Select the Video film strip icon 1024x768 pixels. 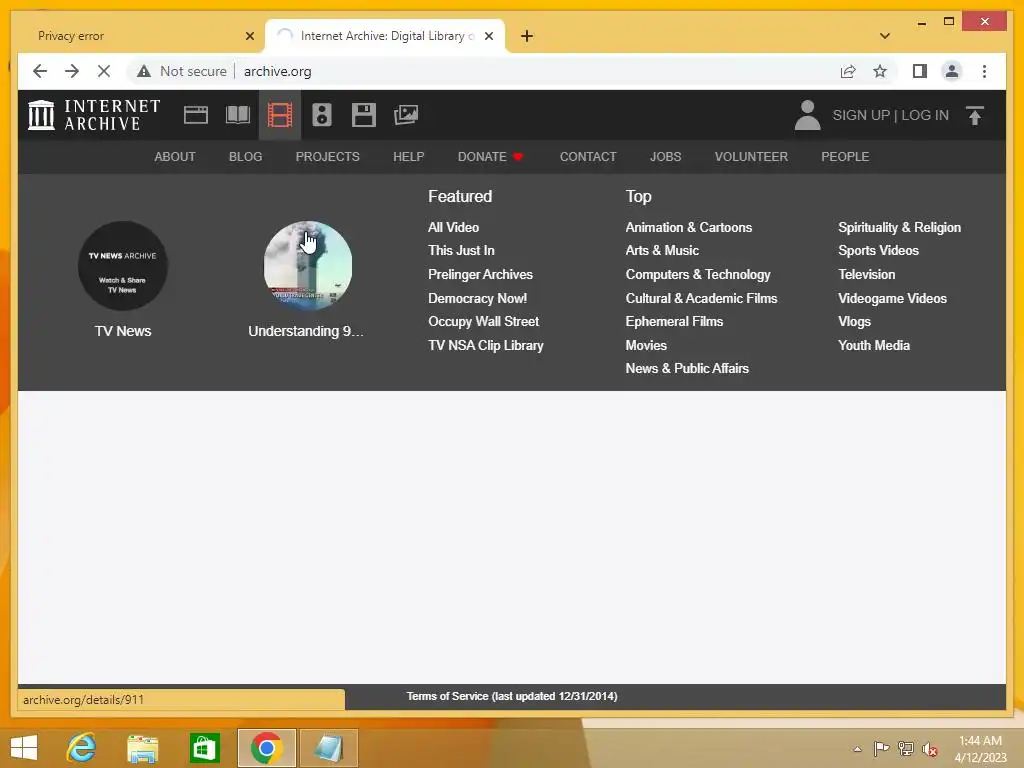(x=280, y=115)
